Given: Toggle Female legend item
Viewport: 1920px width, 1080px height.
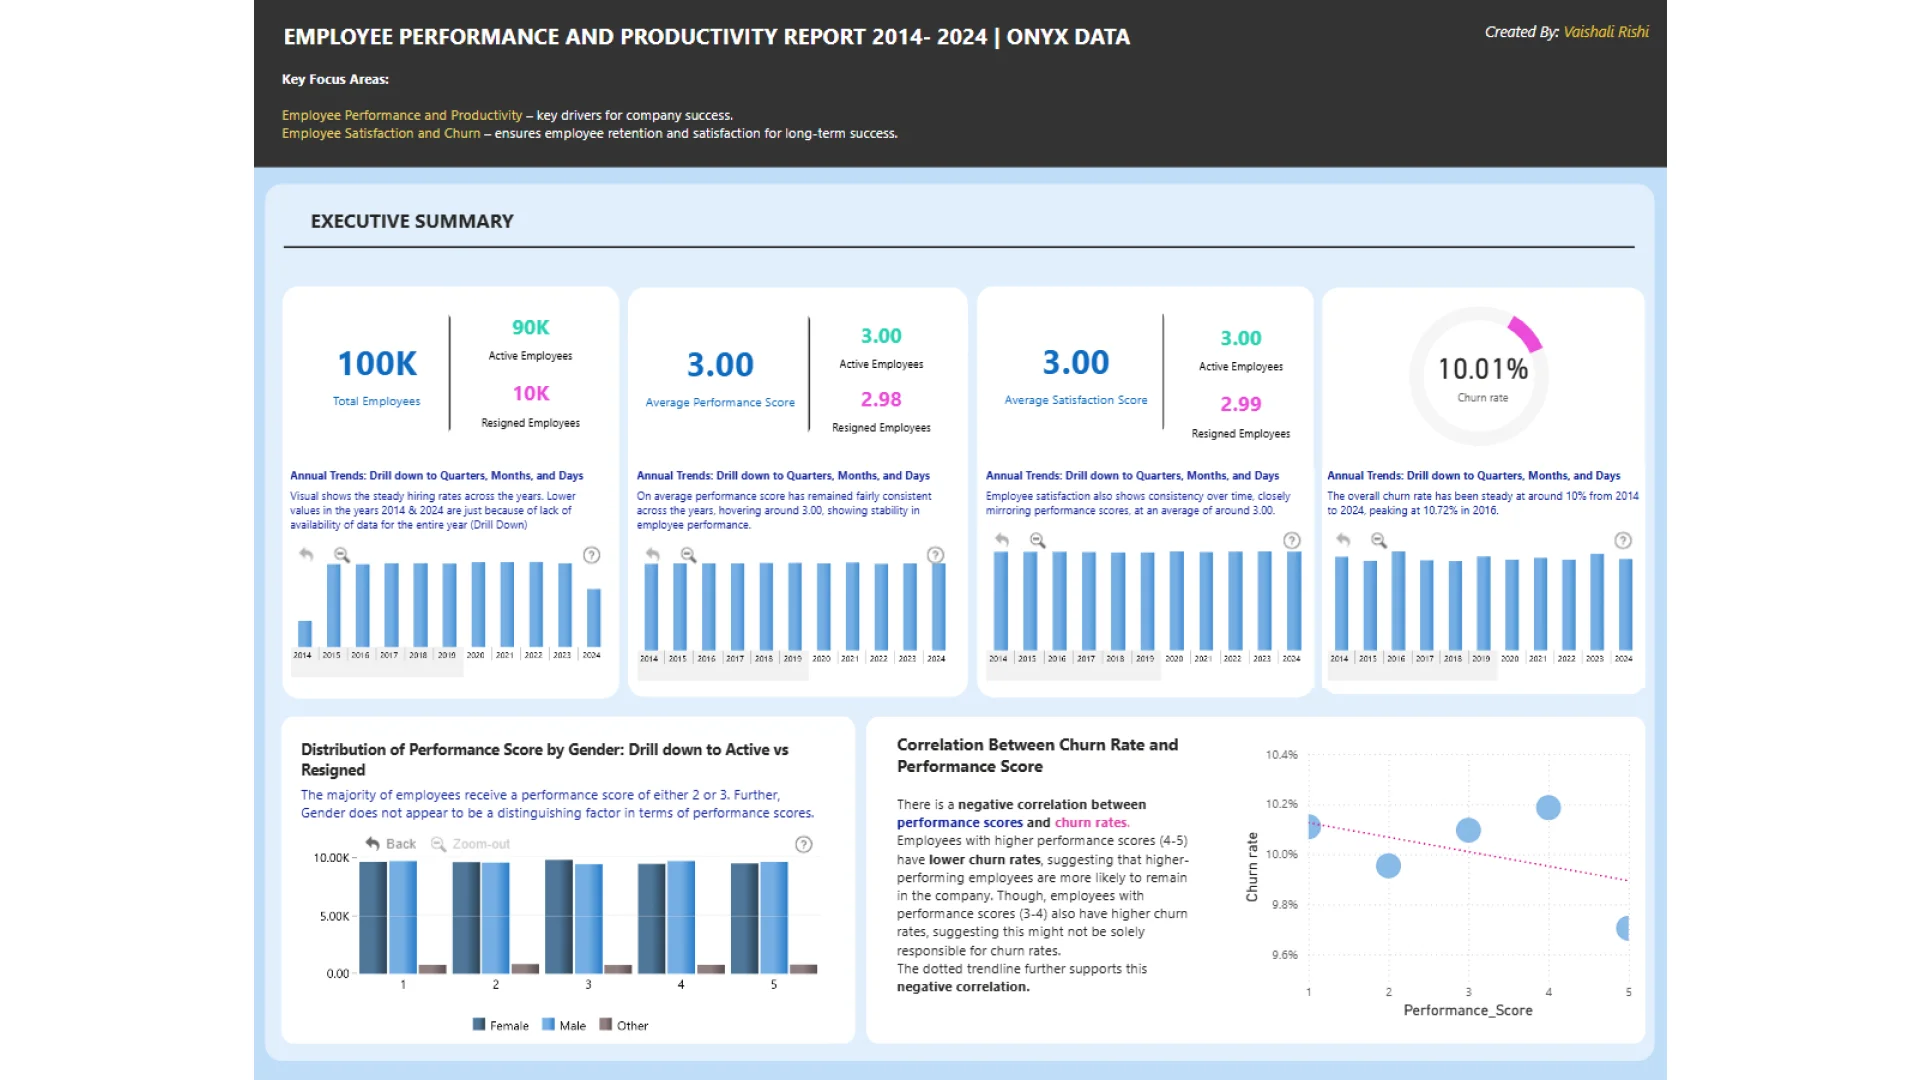Looking at the screenshot, I should tap(500, 1025).
